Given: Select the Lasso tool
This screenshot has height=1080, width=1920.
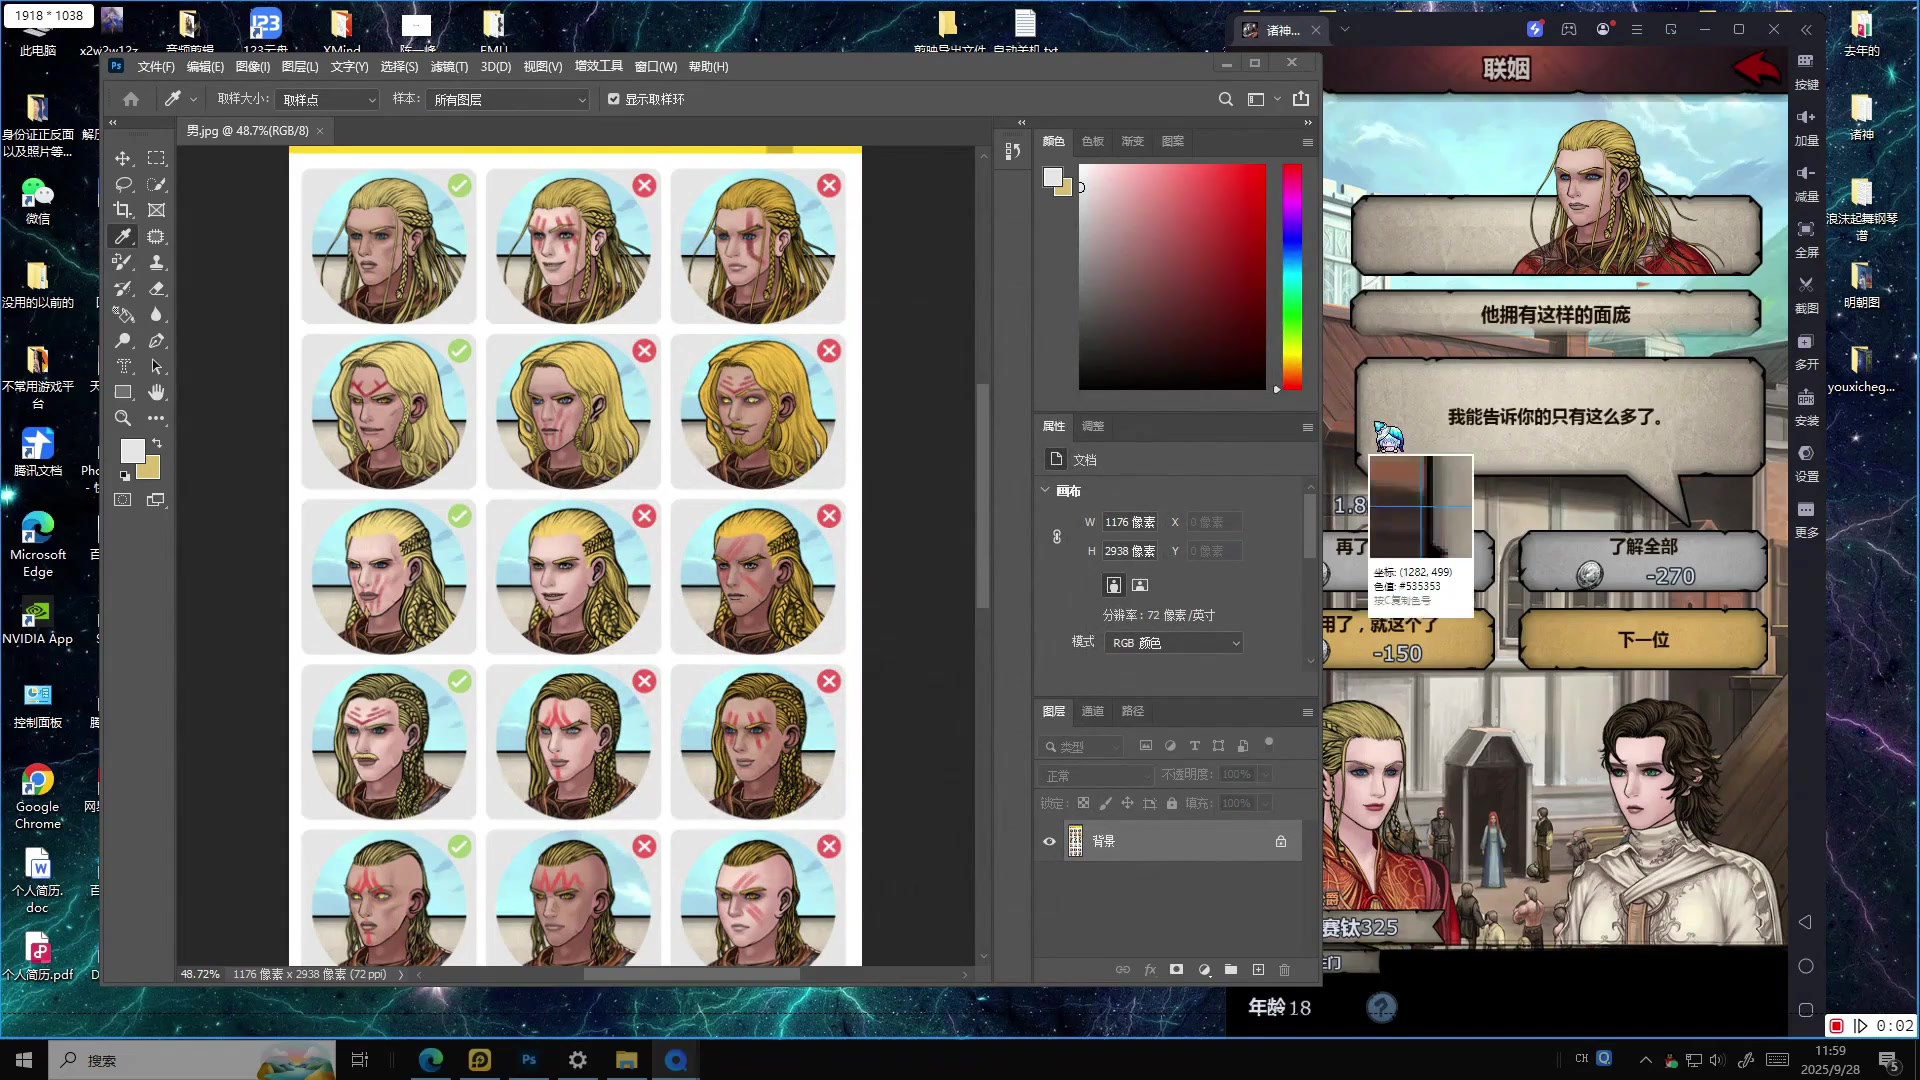Looking at the screenshot, I should click(123, 184).
